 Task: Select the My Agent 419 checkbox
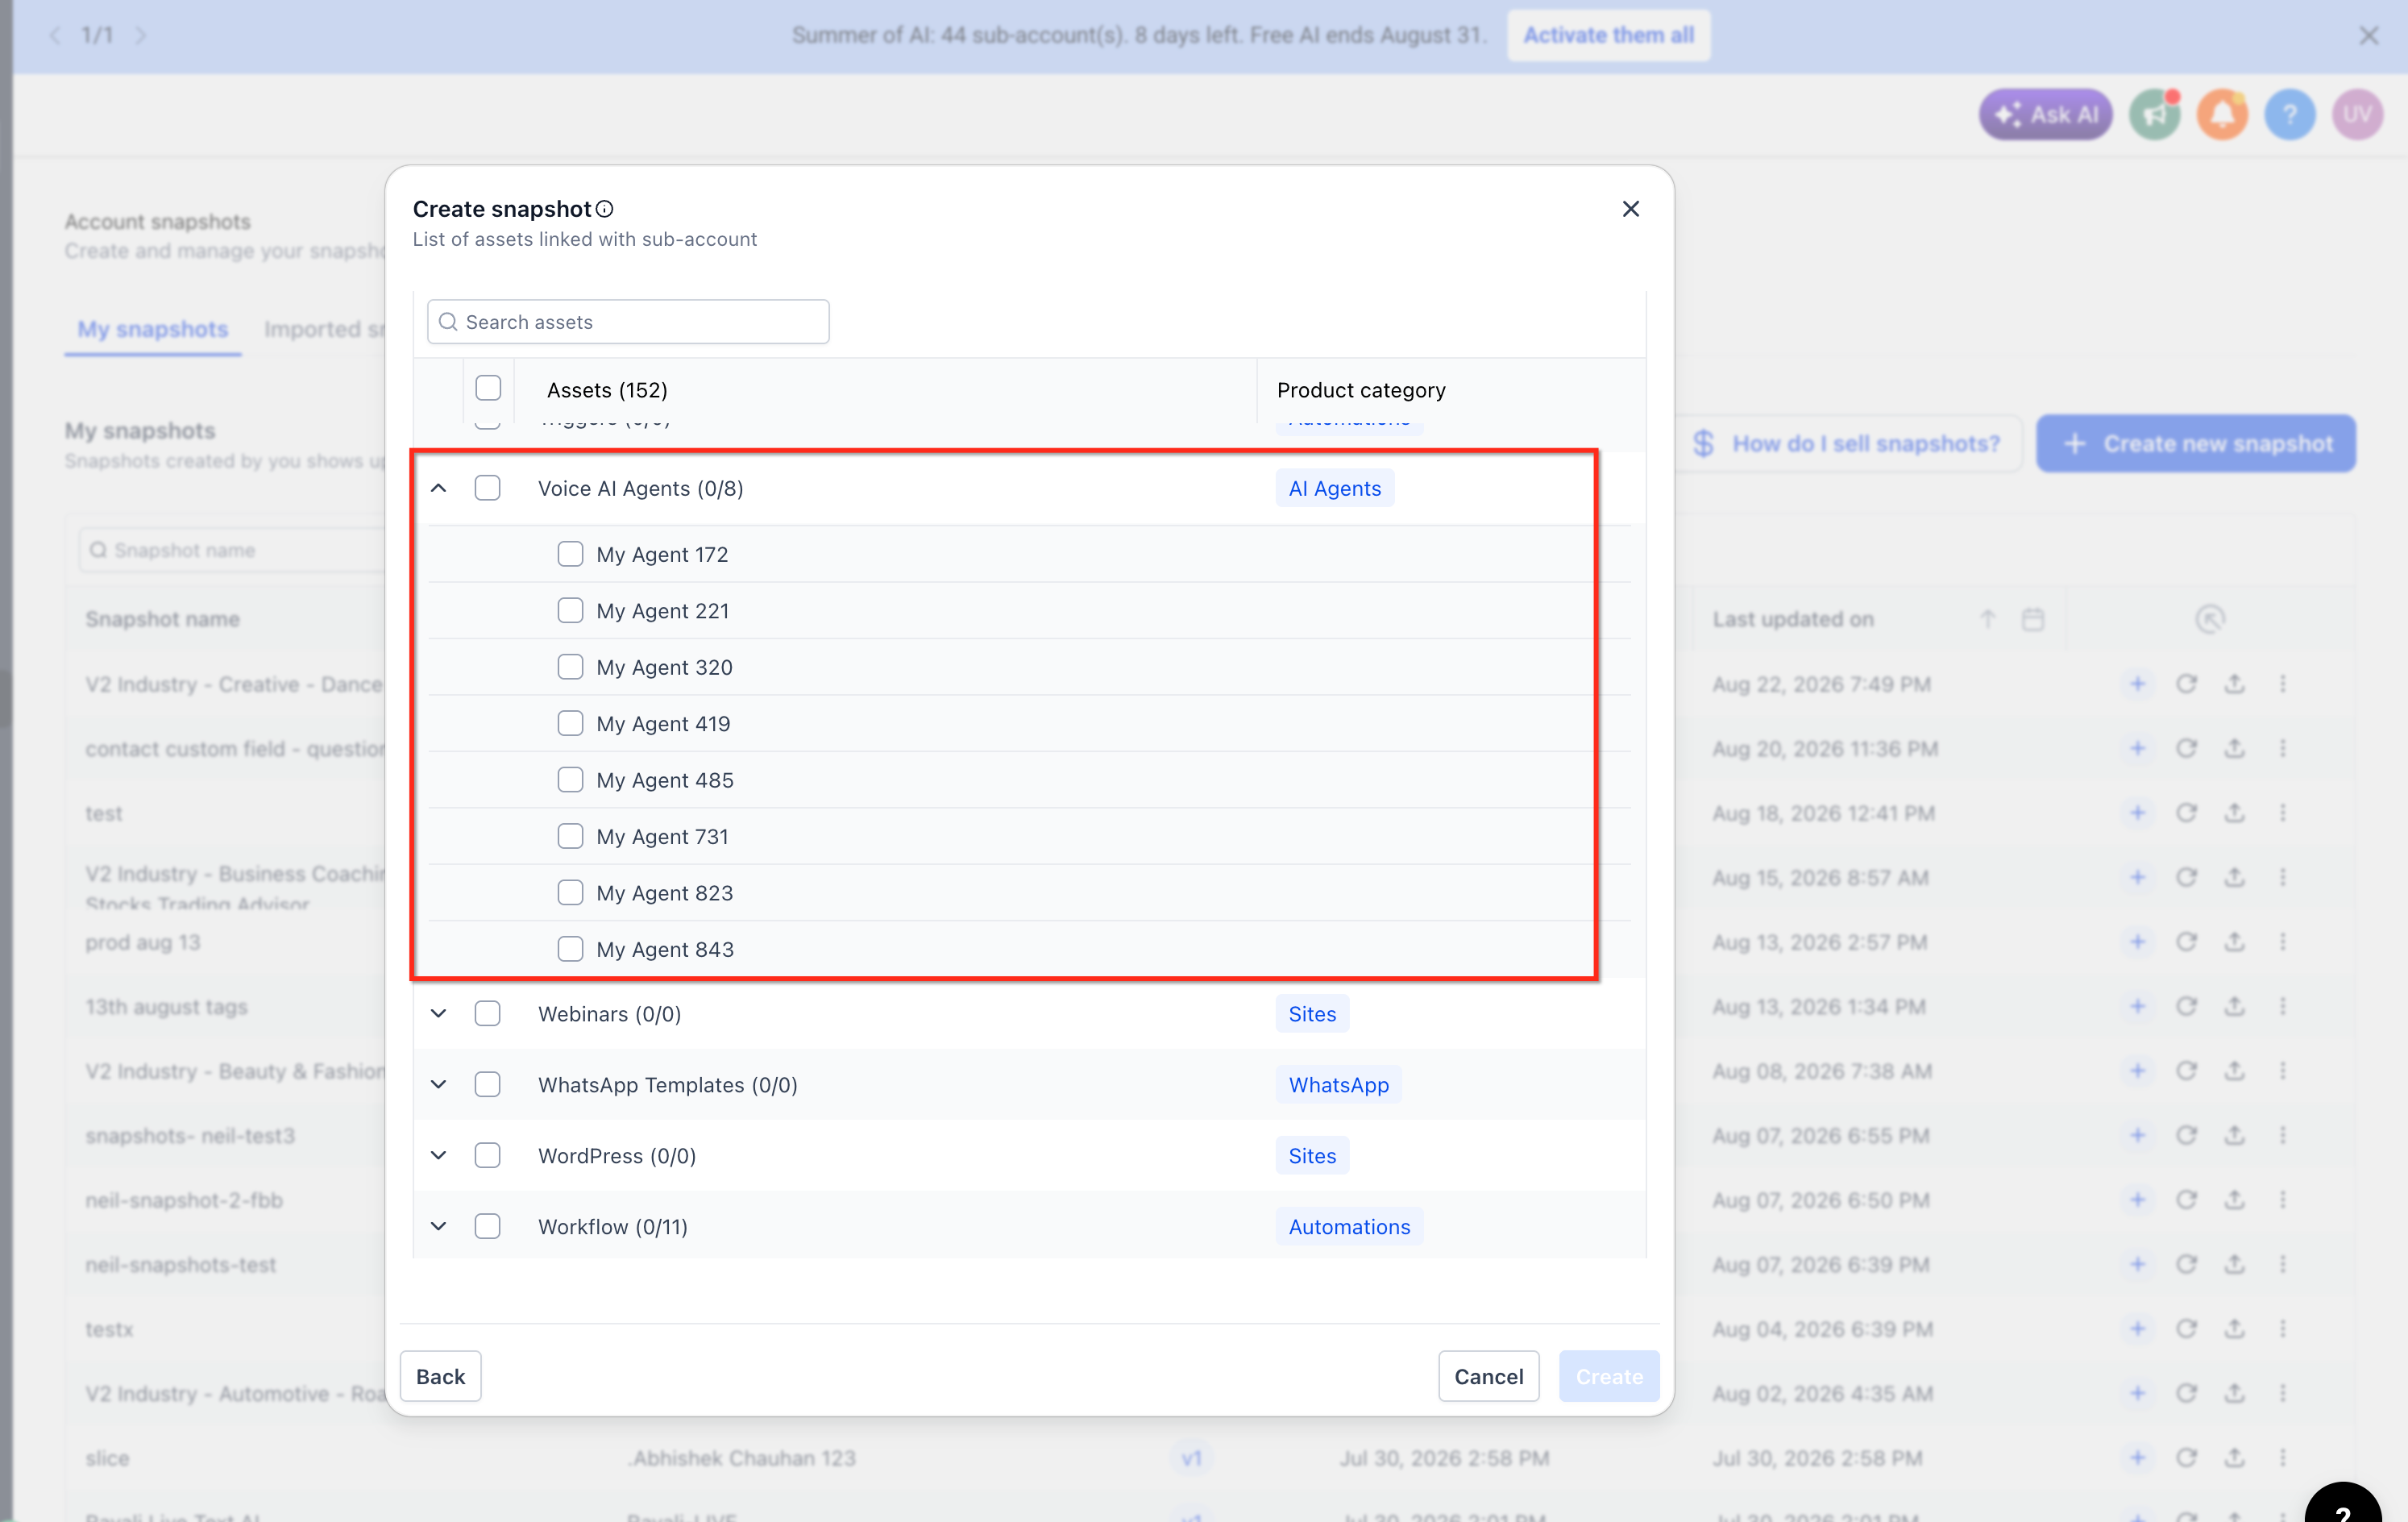(x=570, y=723)
